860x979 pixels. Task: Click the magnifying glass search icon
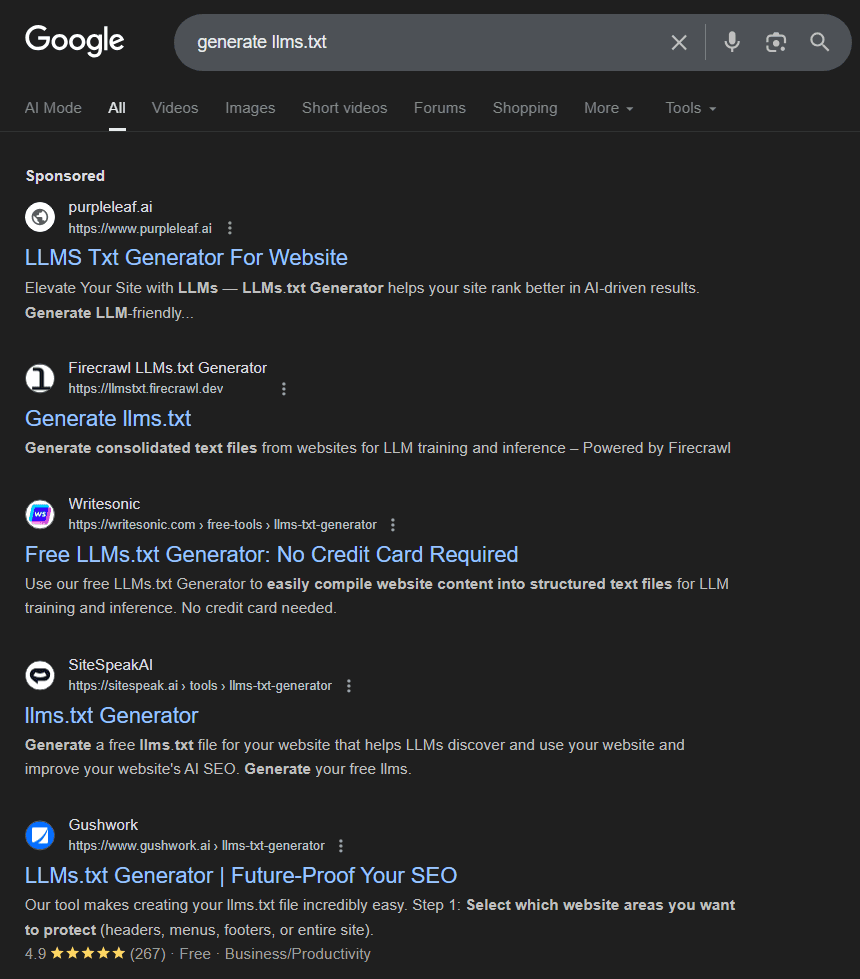click(820, 42)
